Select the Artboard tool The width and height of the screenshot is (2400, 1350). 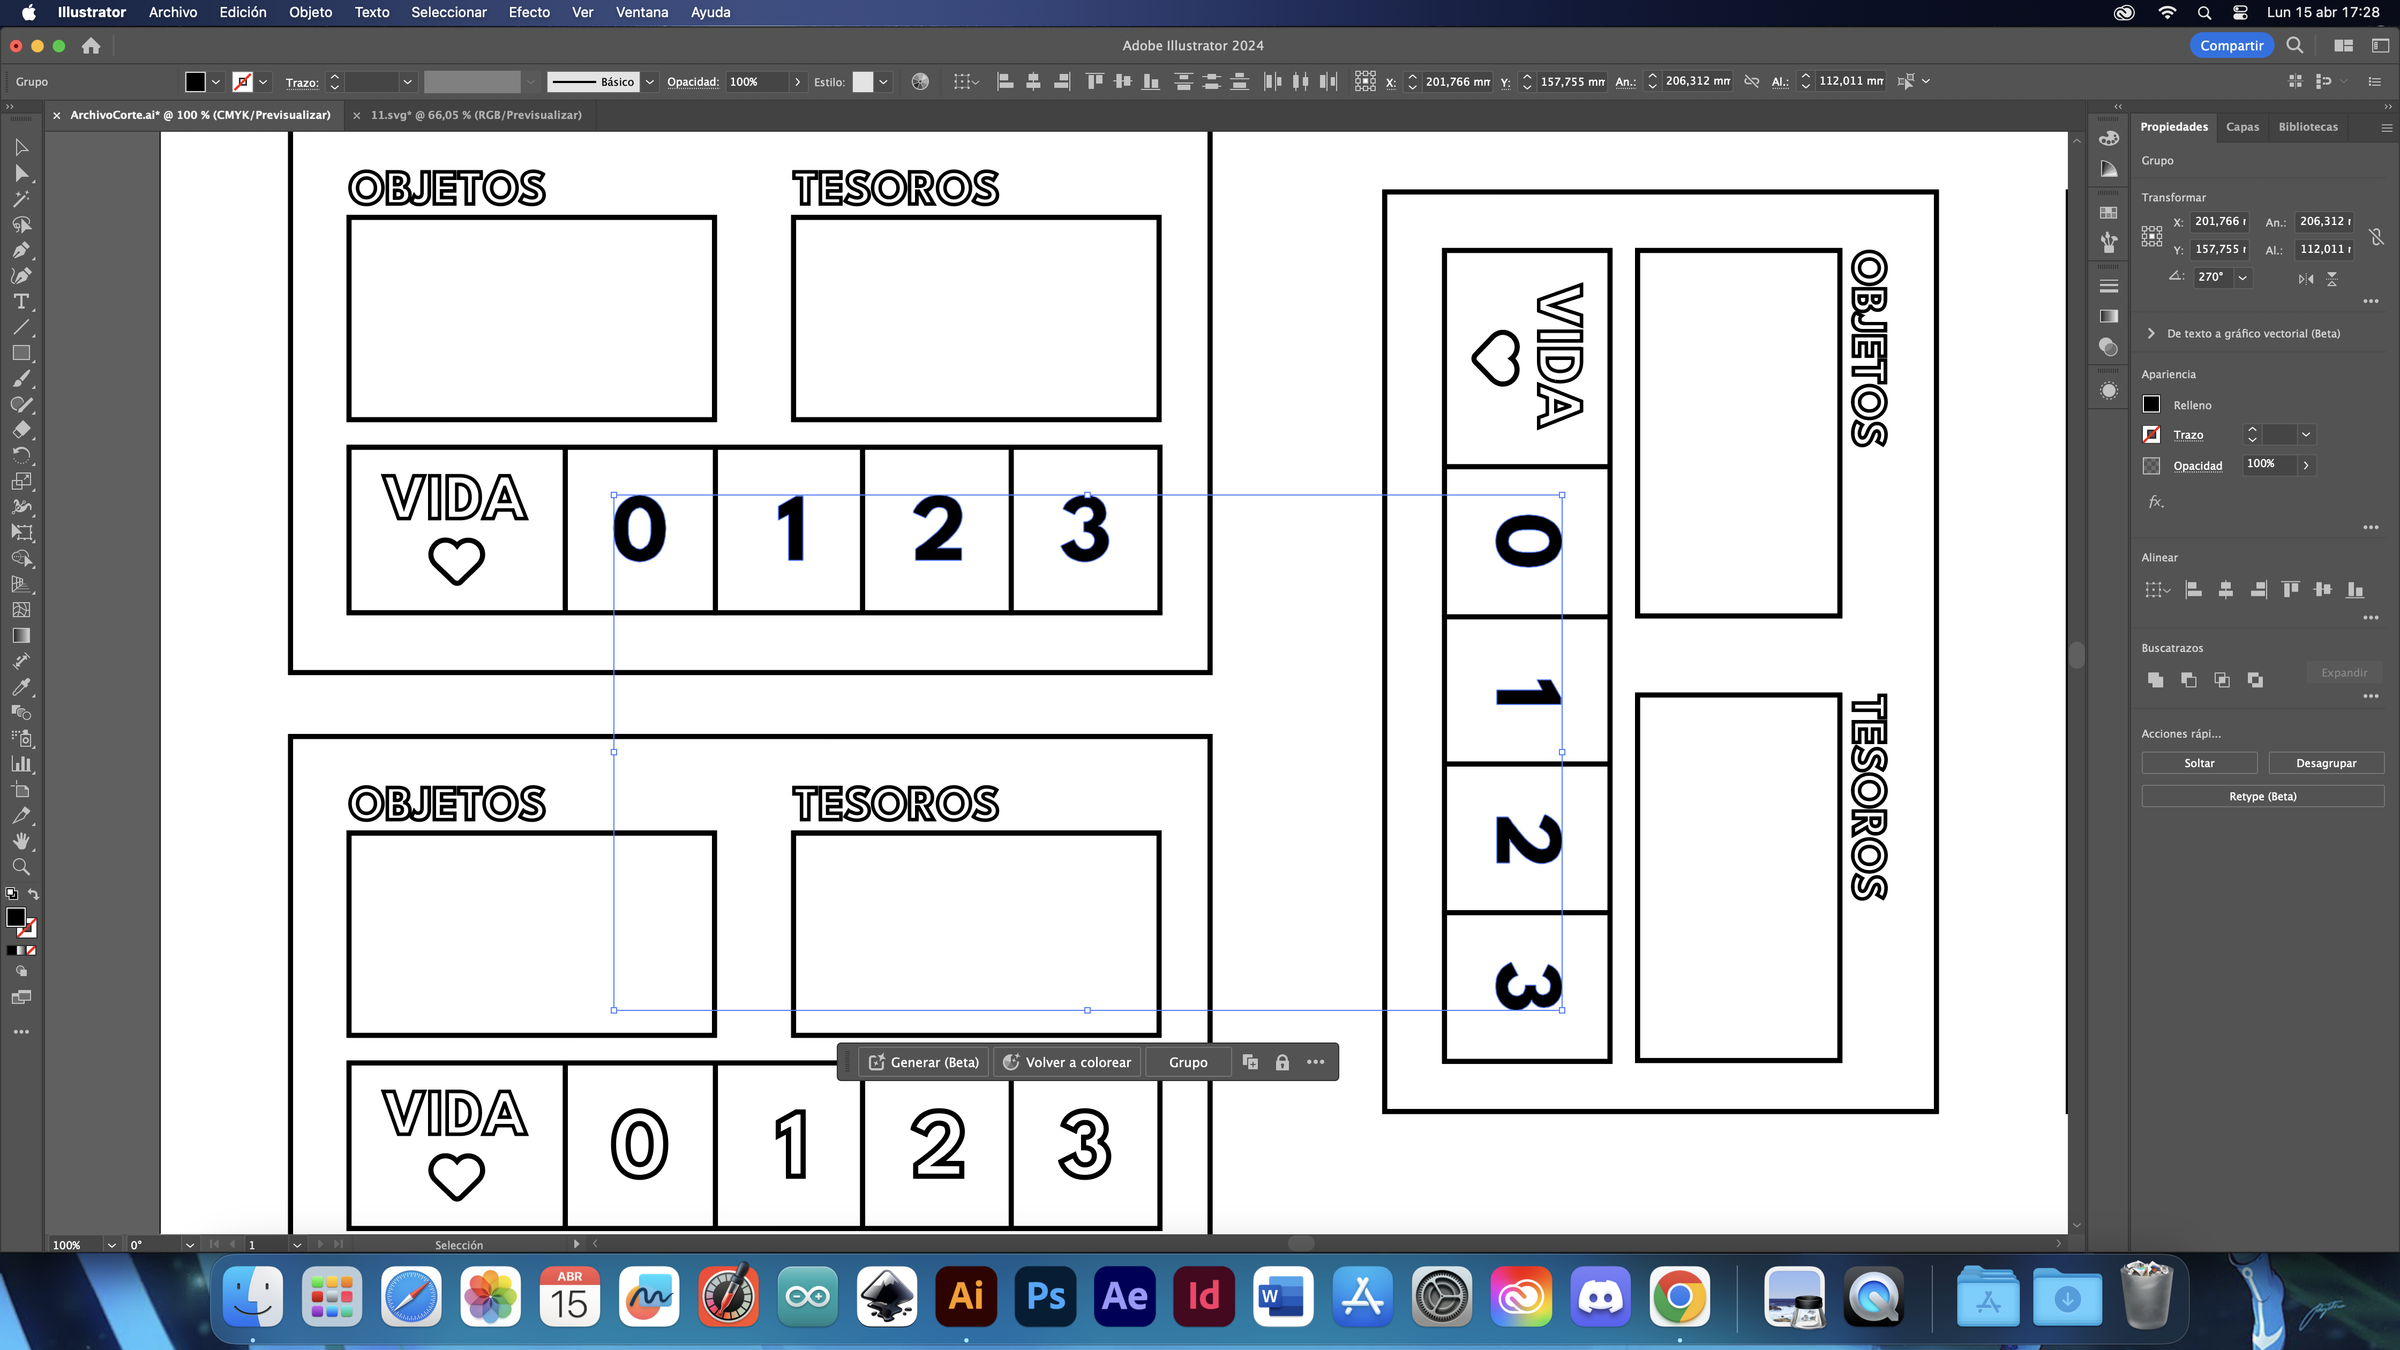[x=21, y=790]
